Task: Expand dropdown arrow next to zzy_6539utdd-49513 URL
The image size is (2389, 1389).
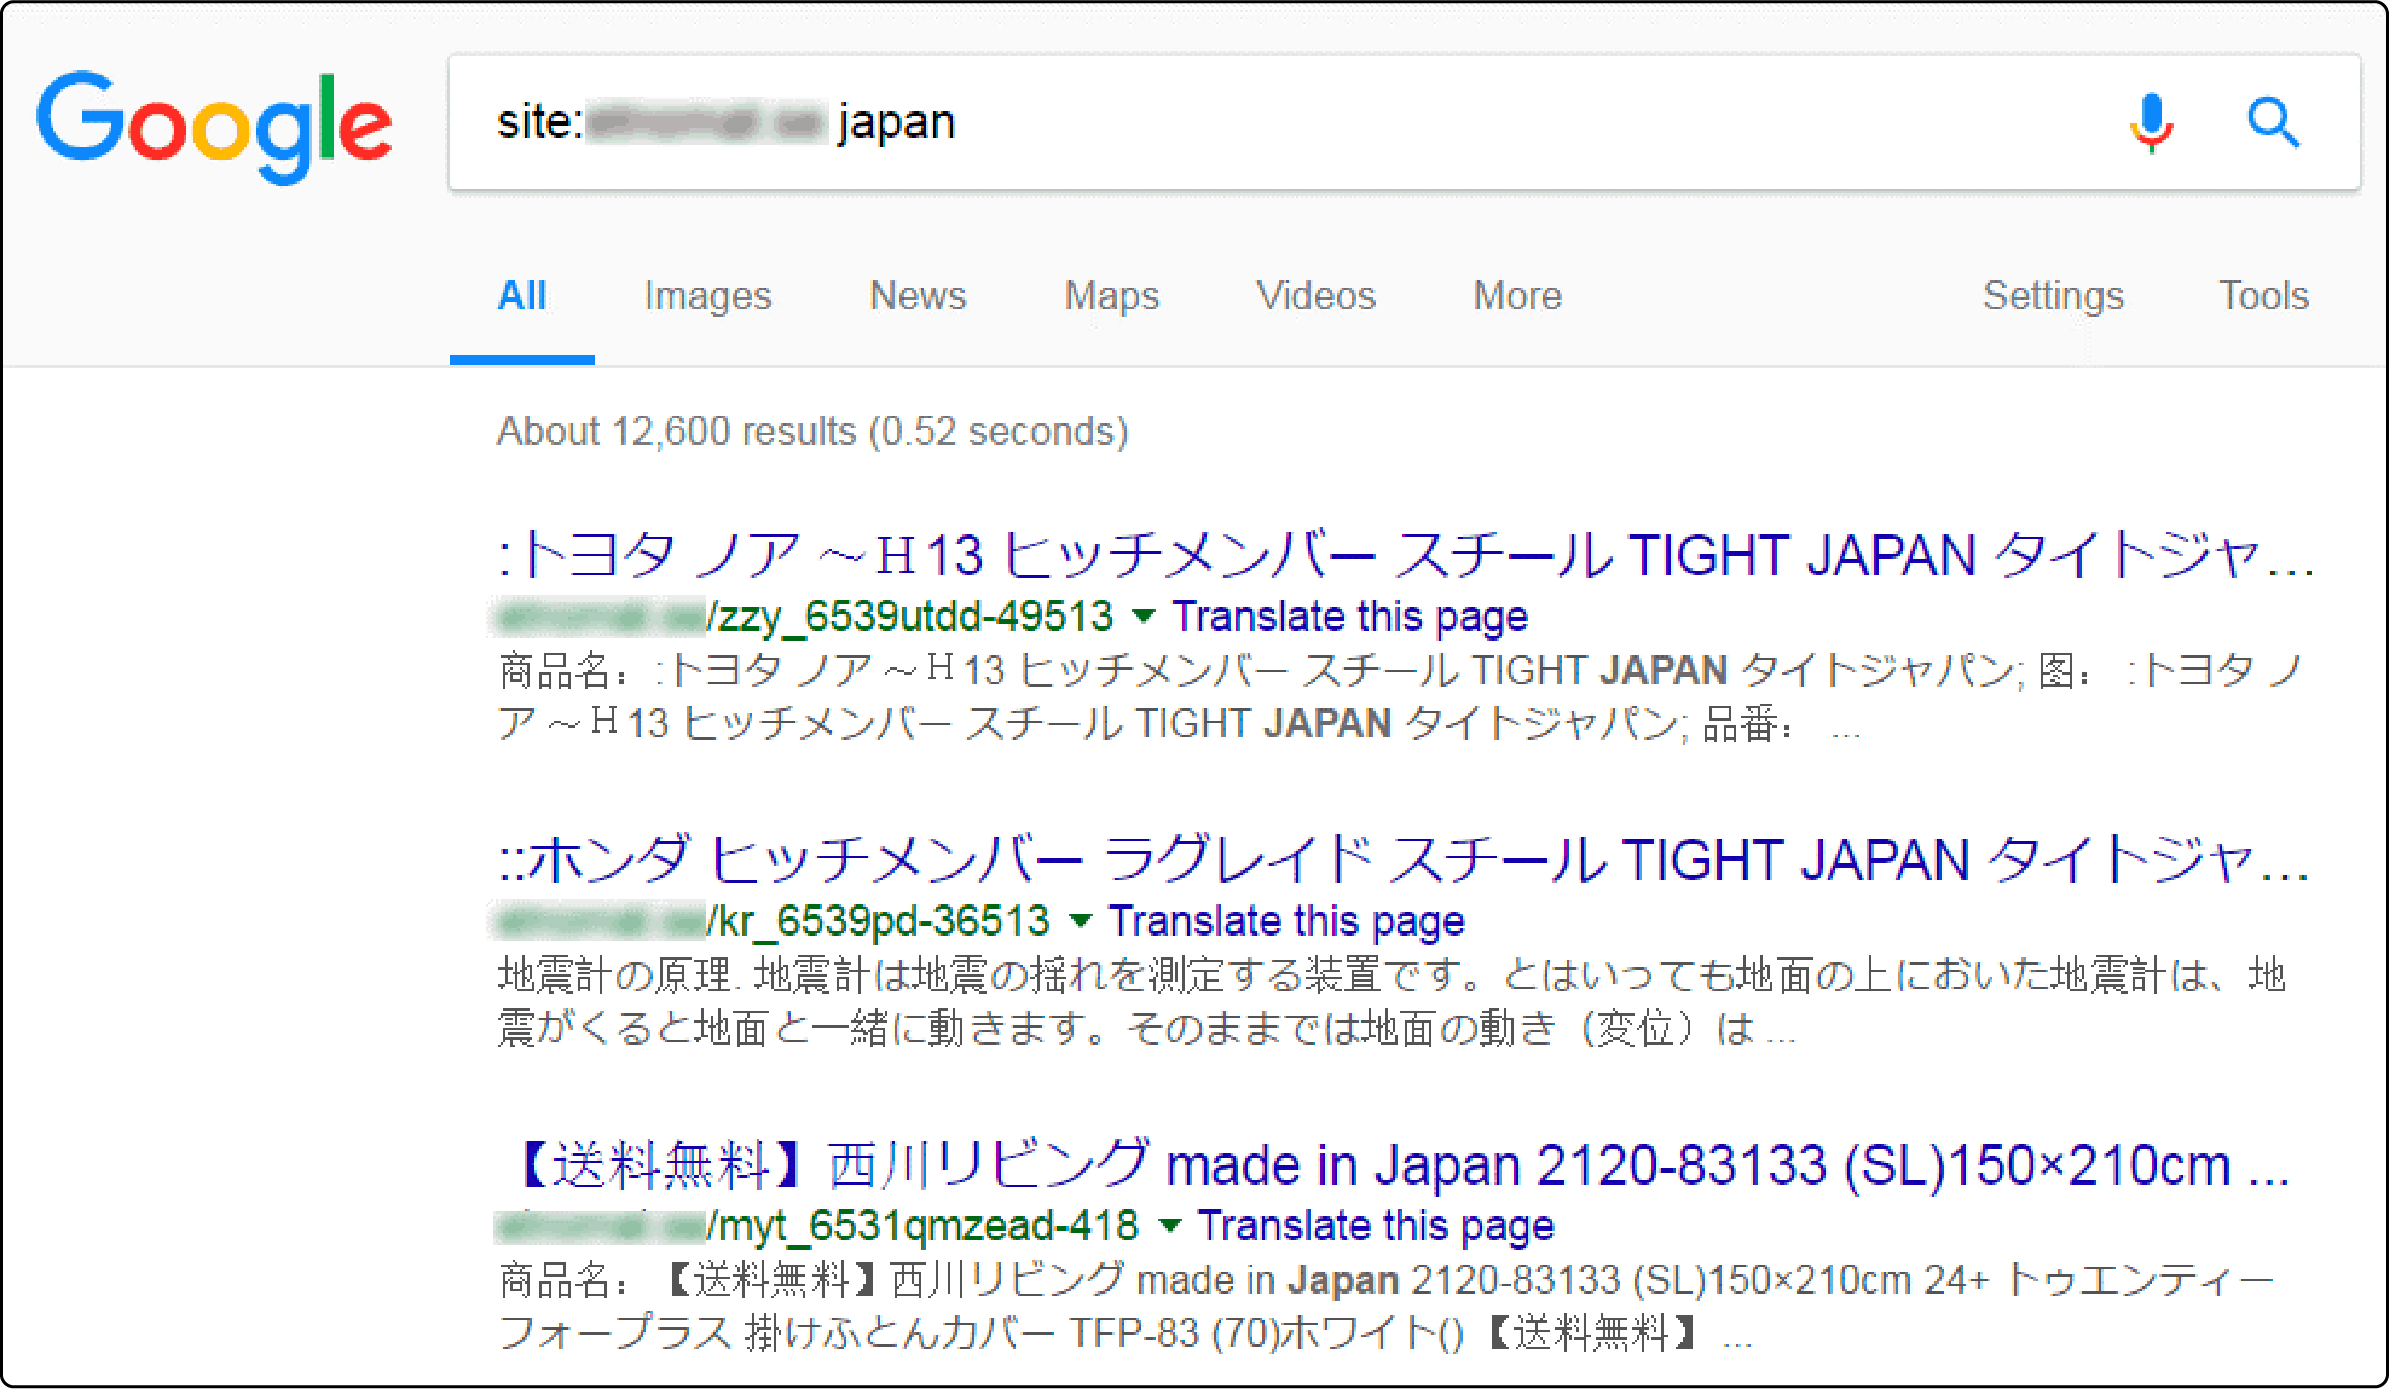Action: (x=1143, y=616)
